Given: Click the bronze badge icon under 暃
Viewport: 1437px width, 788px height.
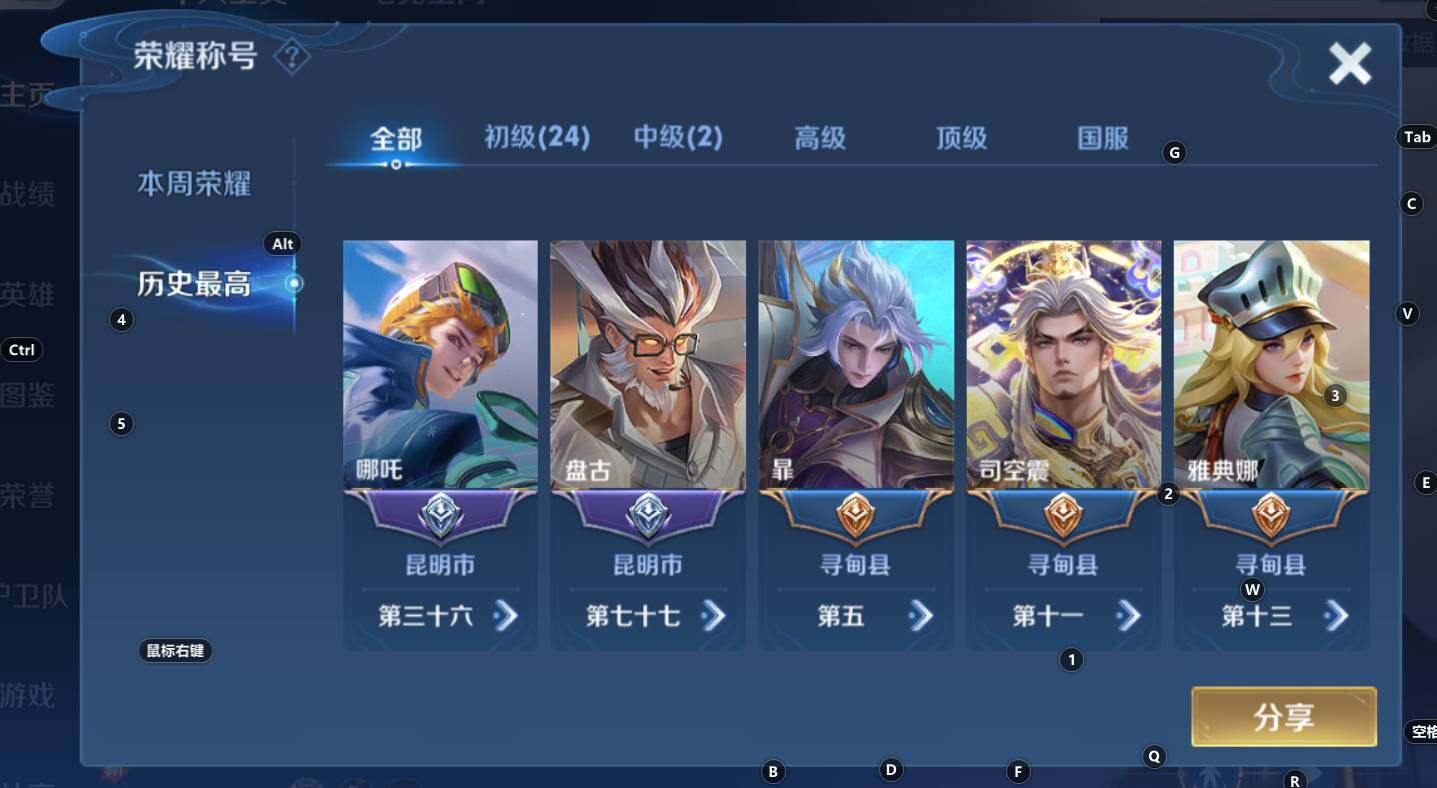Looking at the screenshot, I should click(x=856, y=516).
